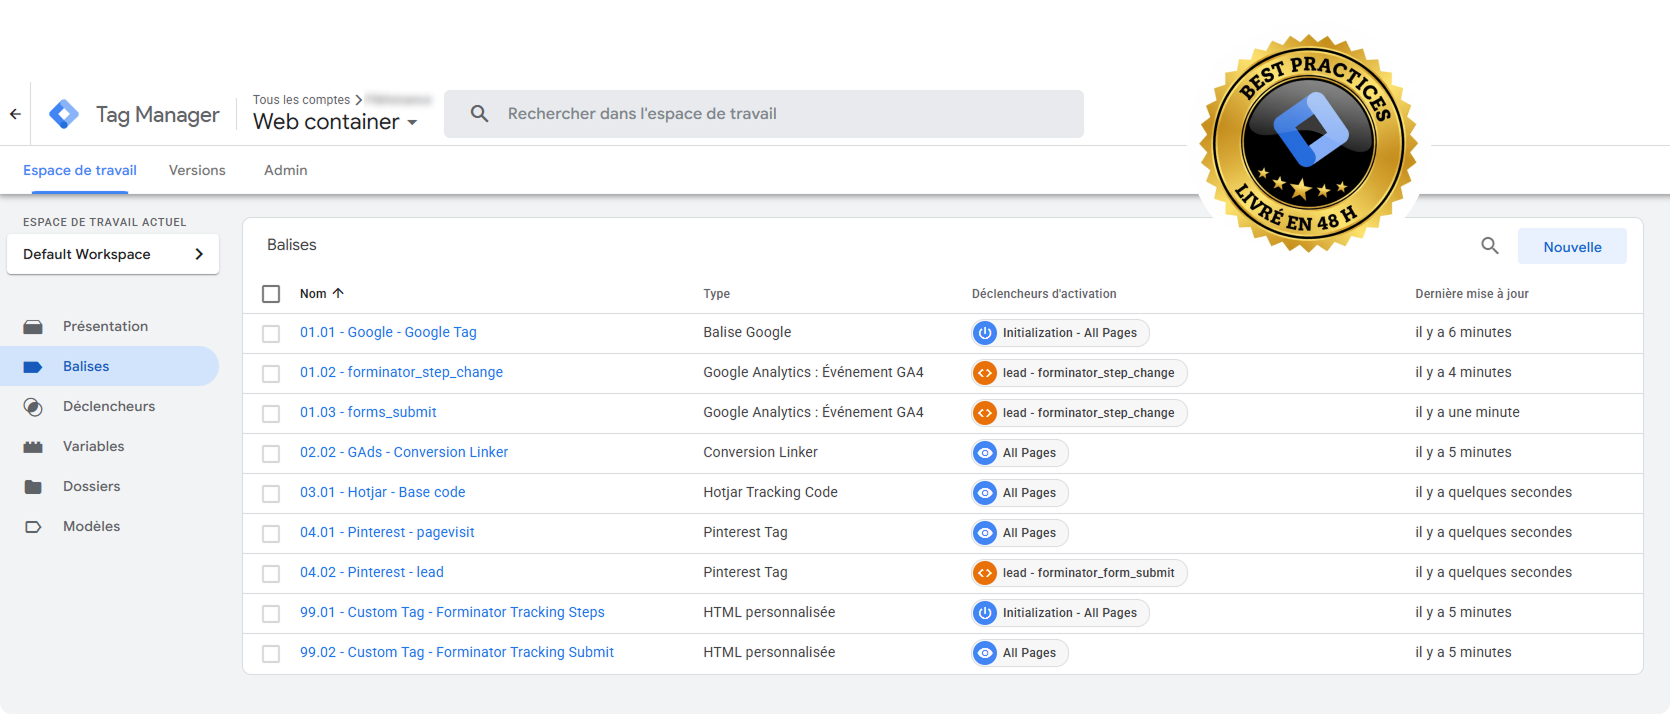
Task: Check the box for 01.01 Google Tag
Action: tap(271, 333)
